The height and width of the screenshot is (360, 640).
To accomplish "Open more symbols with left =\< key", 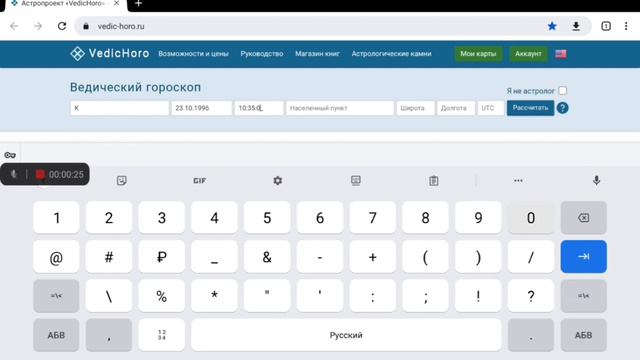I will 56,296.
